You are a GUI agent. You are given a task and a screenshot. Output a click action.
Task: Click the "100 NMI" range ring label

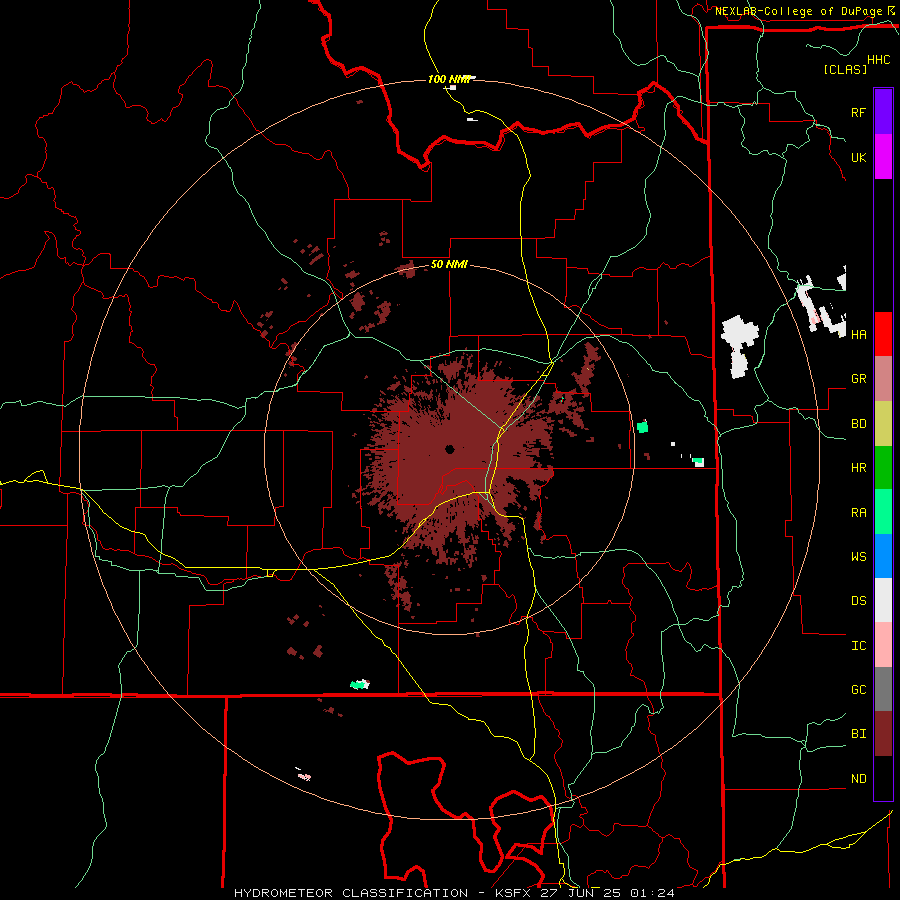tap(449, 79)
